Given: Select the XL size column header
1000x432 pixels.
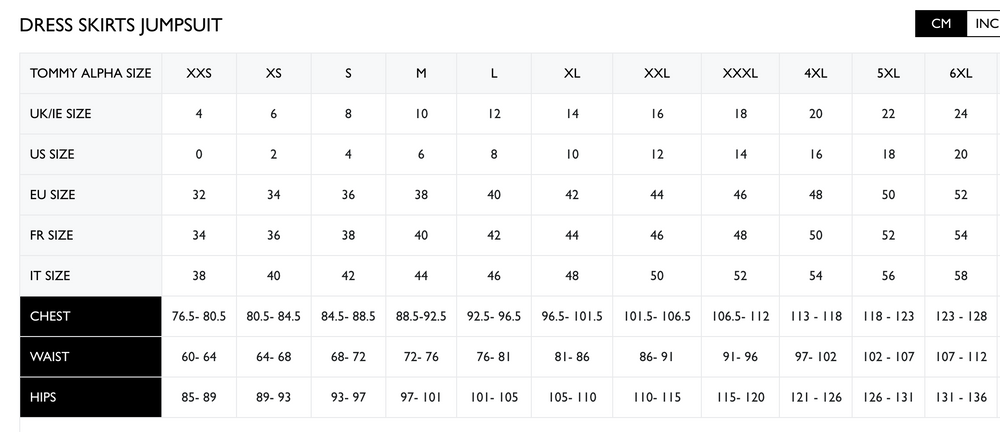Looking at the screenshot, I should click(572, 73).
